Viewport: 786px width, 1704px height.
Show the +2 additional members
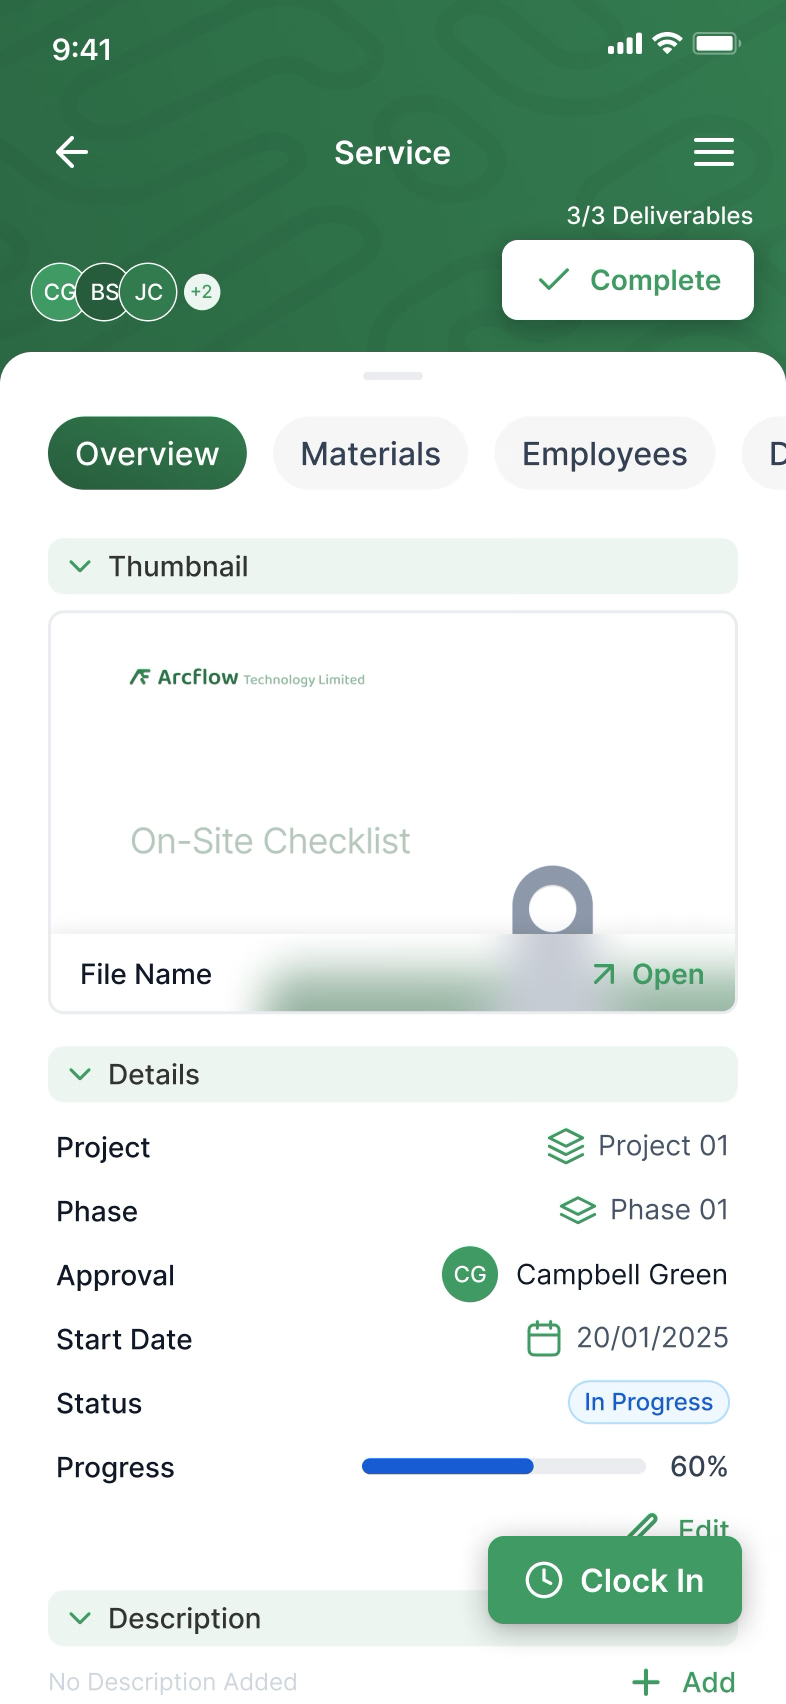click(x=202, y=292)
